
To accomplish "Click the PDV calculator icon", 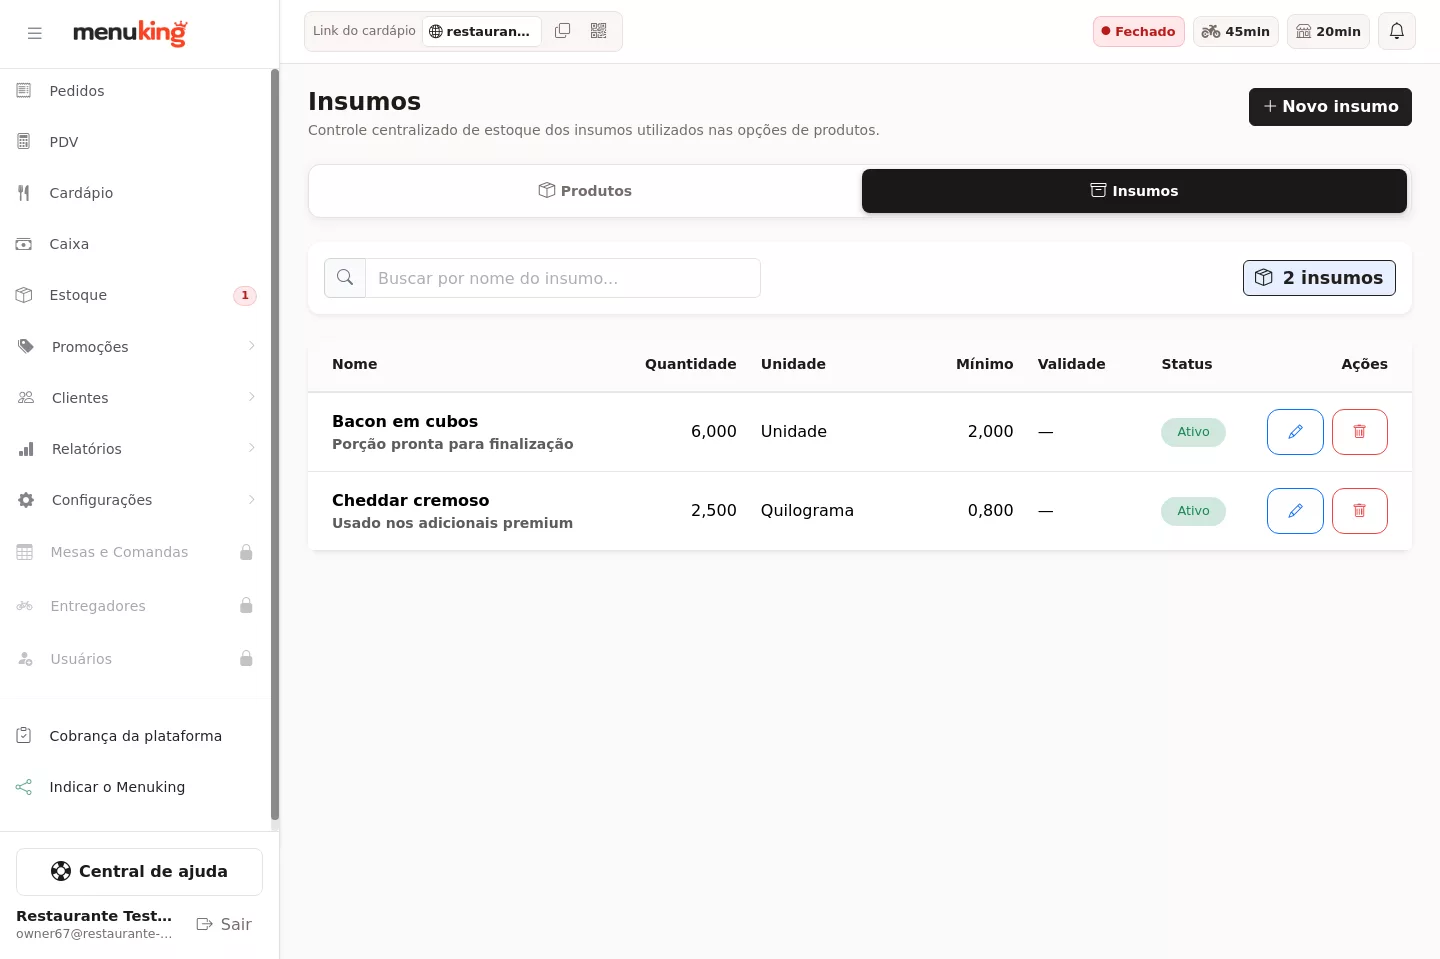I will 24,142.
